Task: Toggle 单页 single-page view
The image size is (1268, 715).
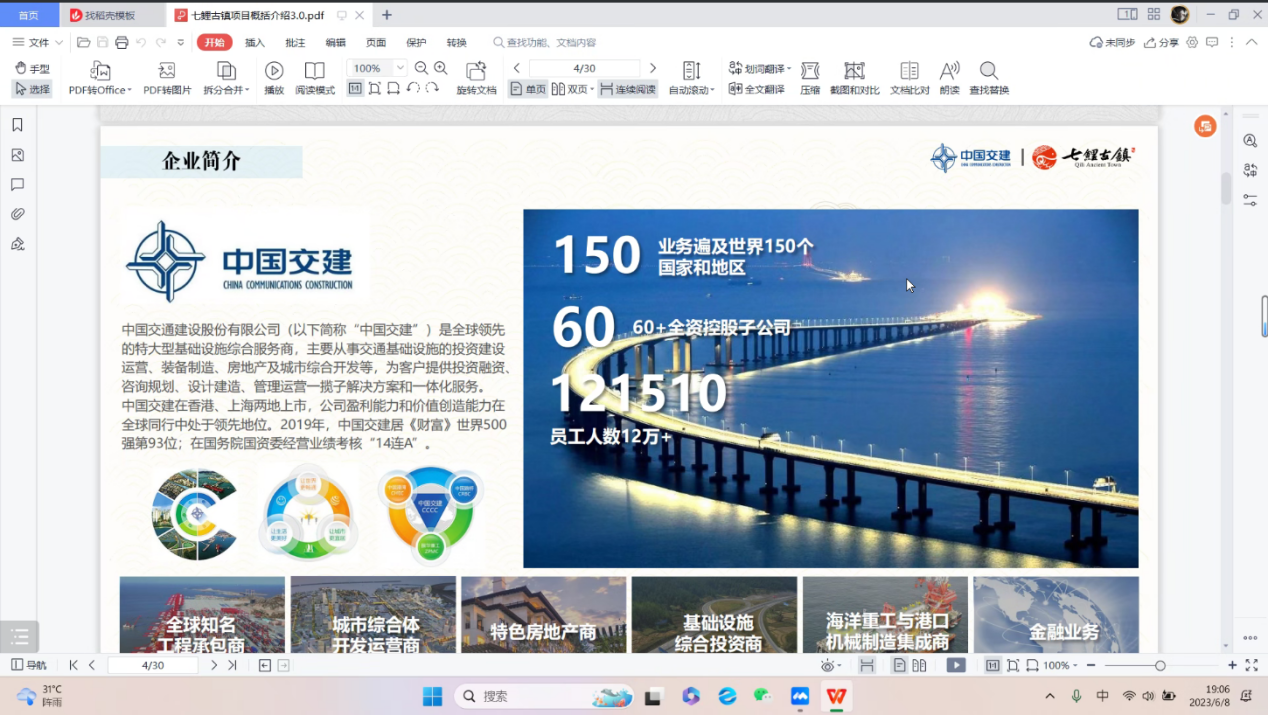Action: point(528,89)
